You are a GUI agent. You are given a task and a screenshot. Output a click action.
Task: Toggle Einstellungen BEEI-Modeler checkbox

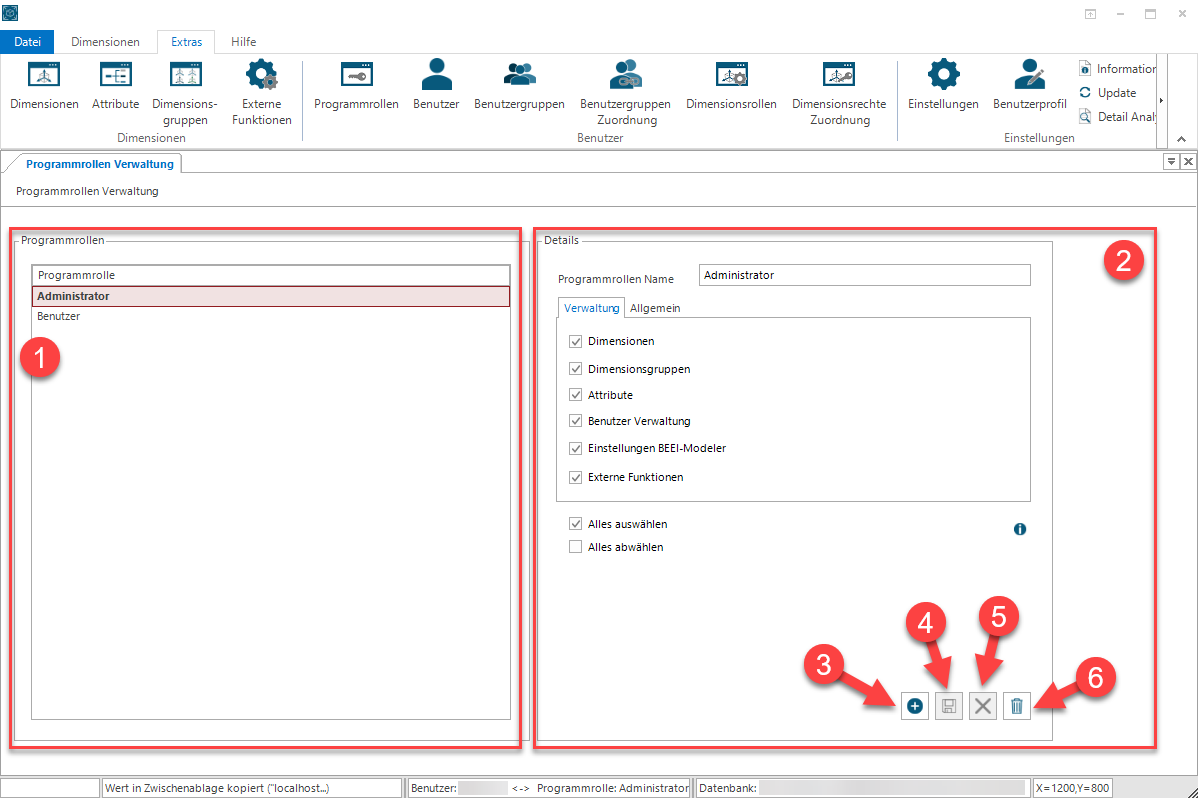tap(575, 448)
